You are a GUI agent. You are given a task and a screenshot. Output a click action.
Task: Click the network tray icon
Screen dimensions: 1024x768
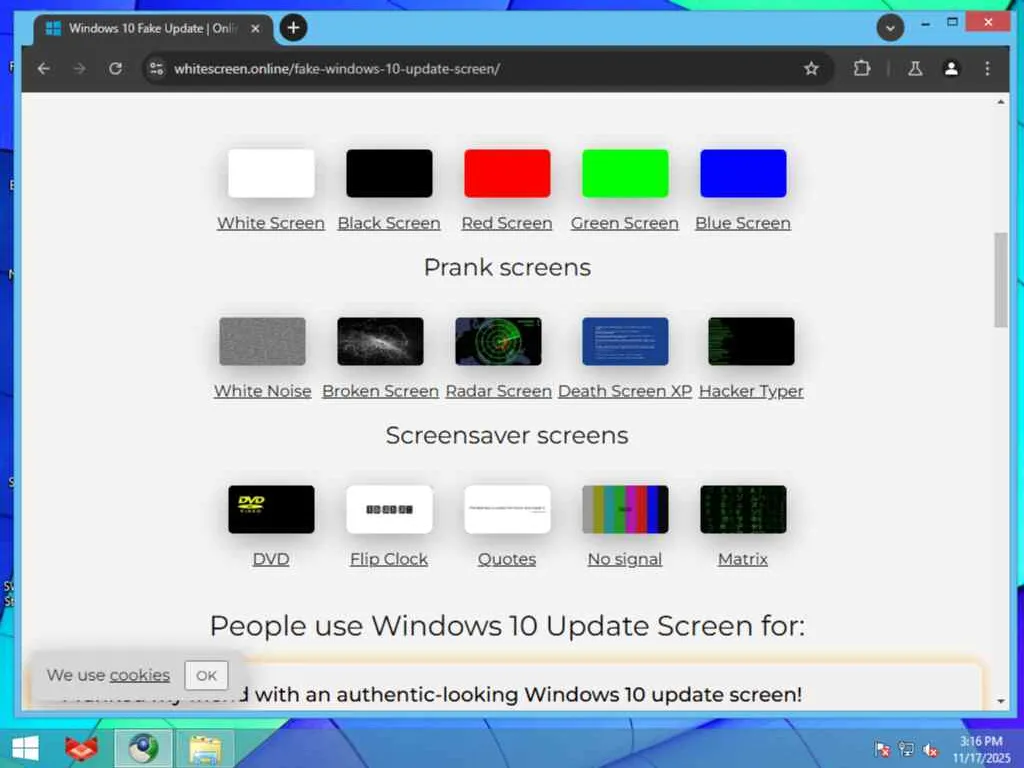pyautogui.click(x=906, y=749)
